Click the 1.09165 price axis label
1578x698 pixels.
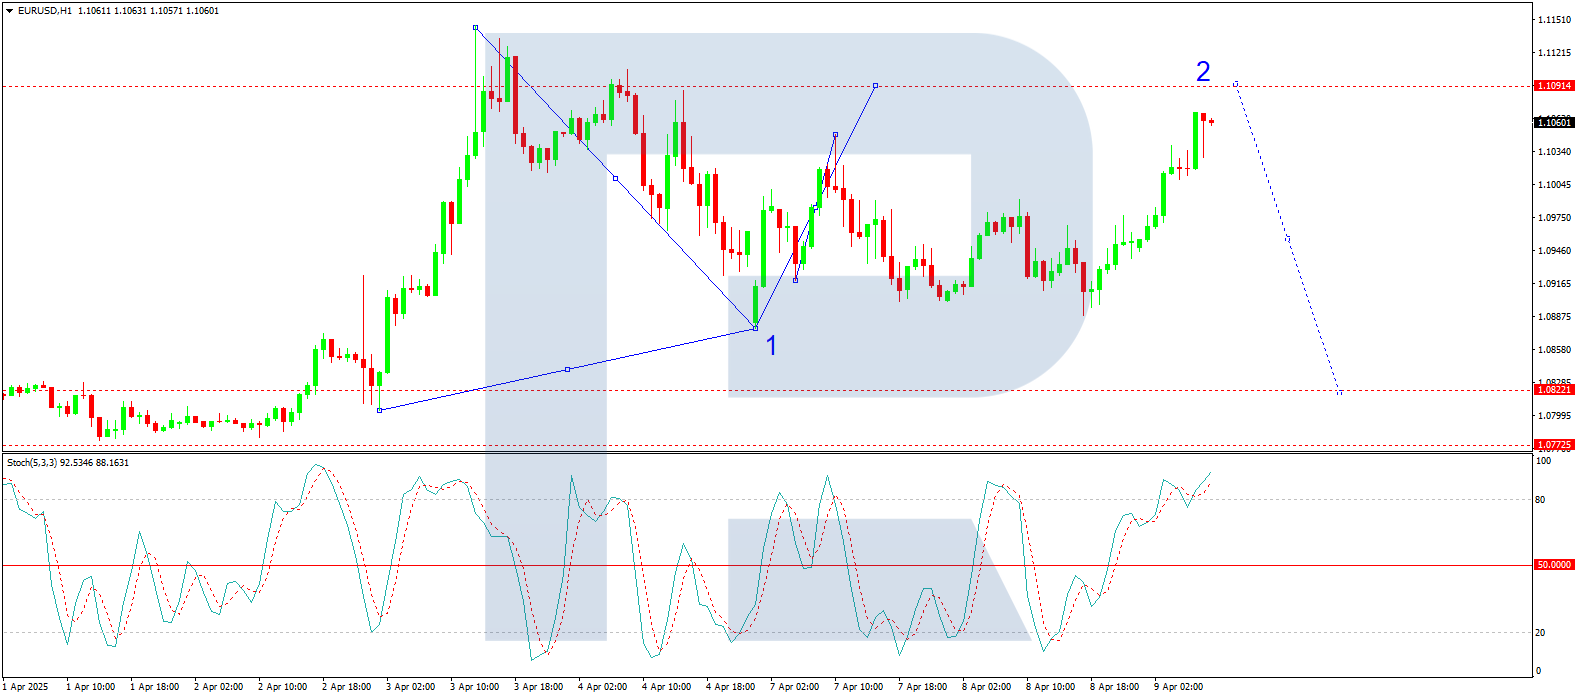click(x=1554, y=284)
